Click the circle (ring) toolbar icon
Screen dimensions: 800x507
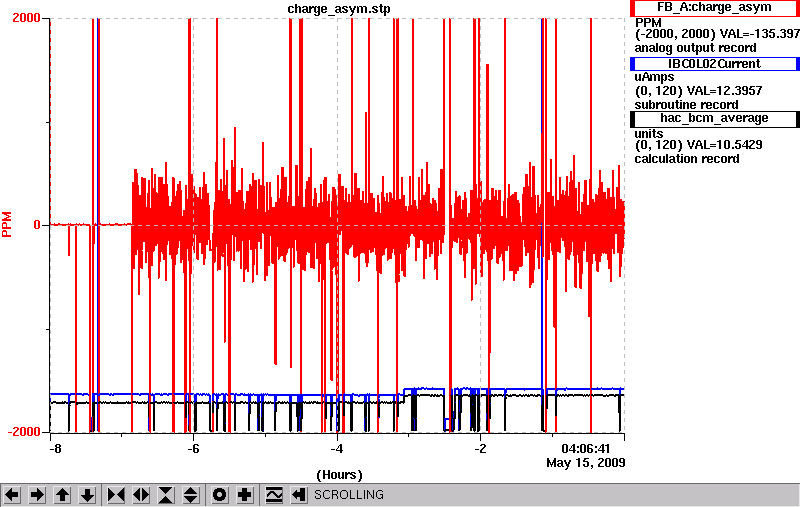tap(220, 495)
